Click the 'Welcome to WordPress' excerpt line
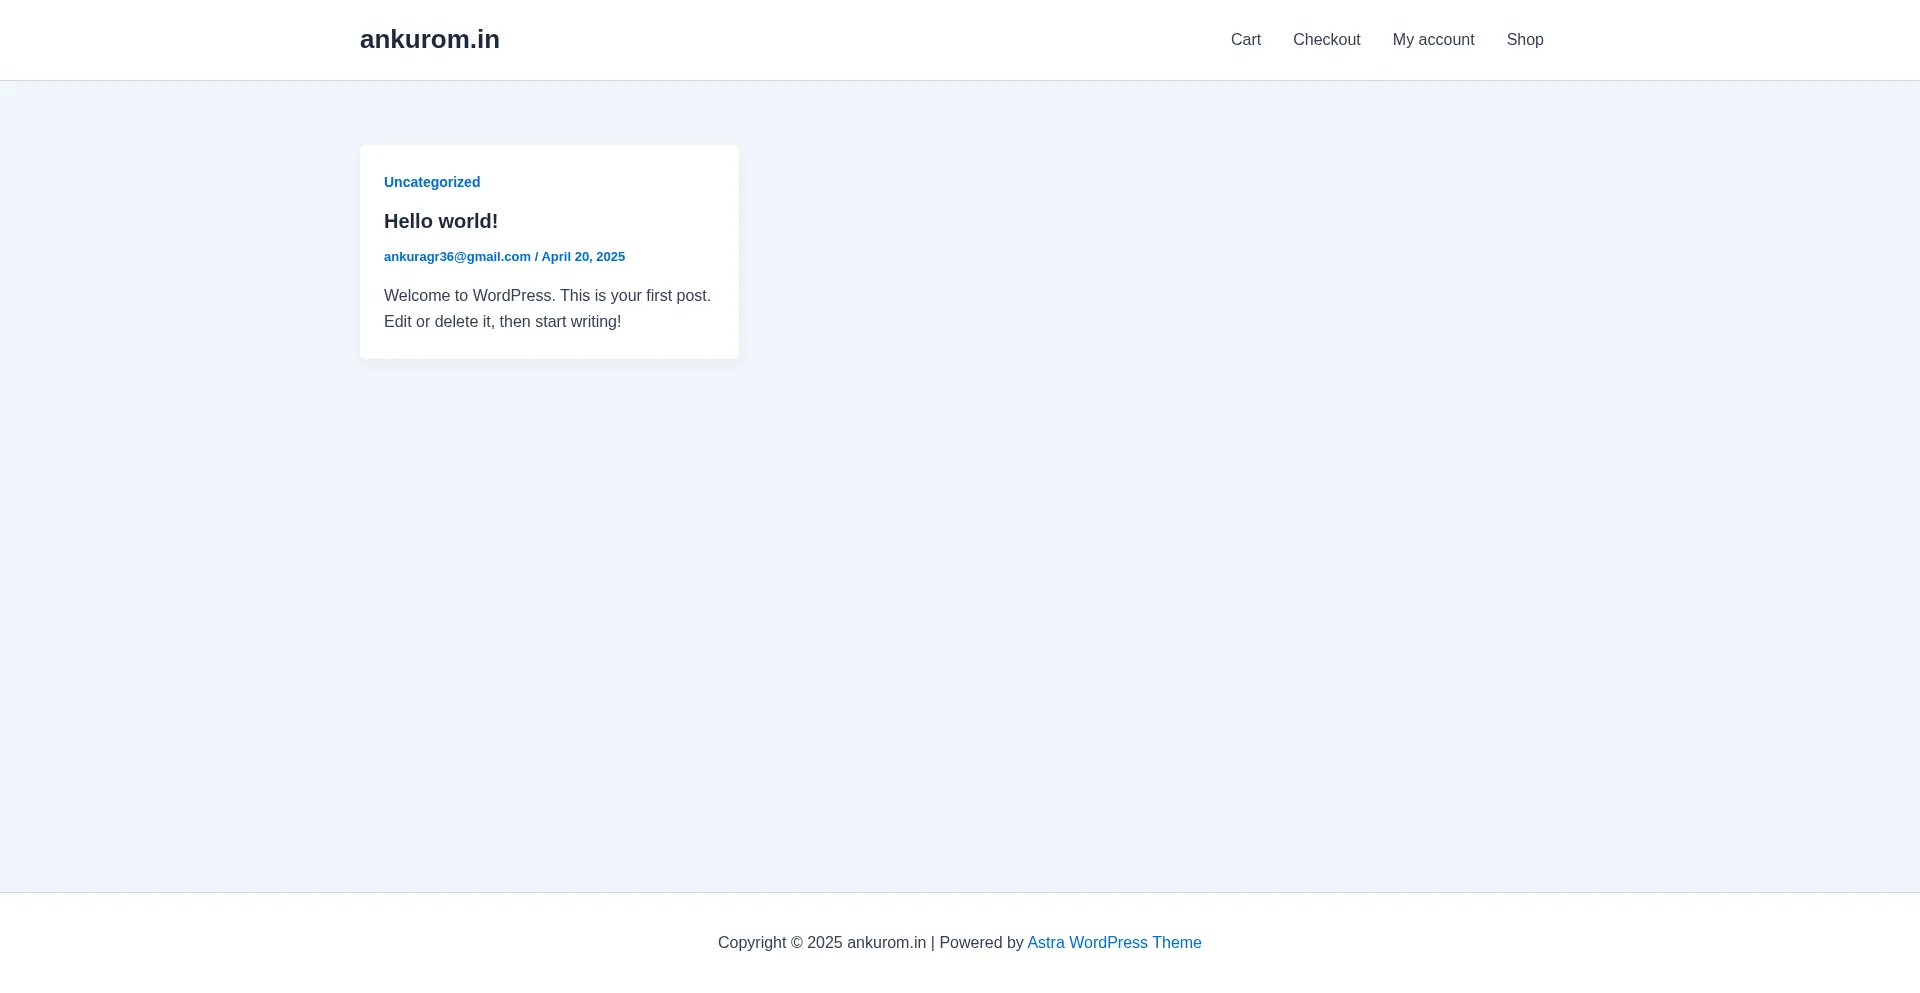 click(x=547, y=296)
